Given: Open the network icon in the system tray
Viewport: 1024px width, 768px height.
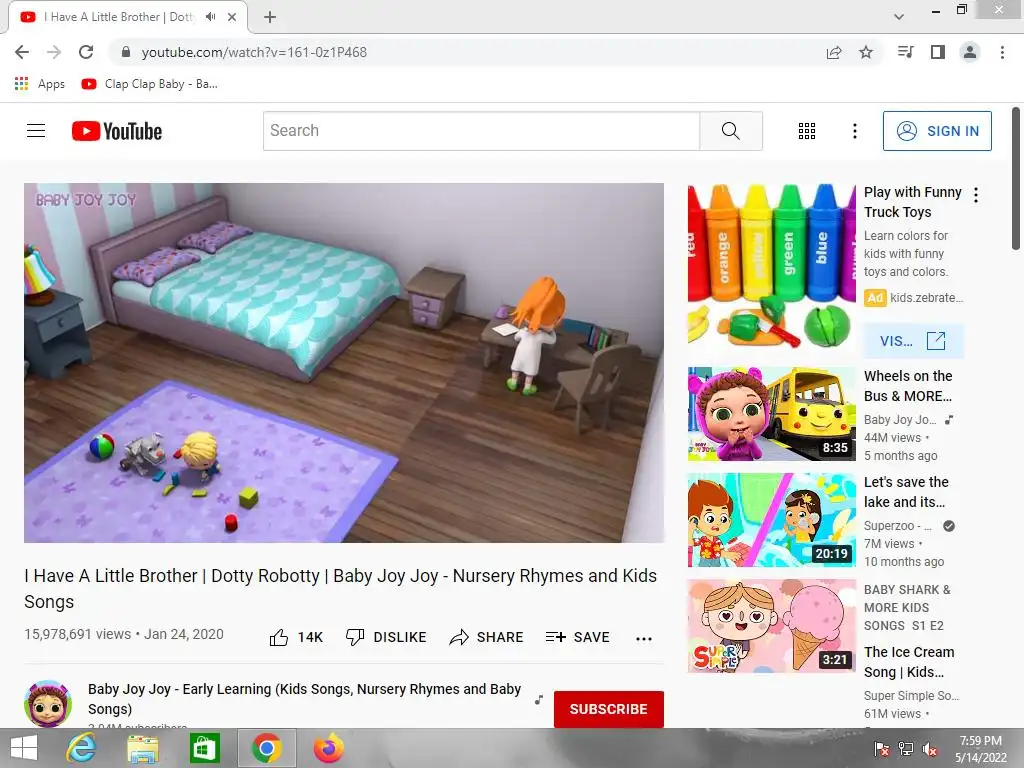Looking at the screenshot, I should (905, 749).
